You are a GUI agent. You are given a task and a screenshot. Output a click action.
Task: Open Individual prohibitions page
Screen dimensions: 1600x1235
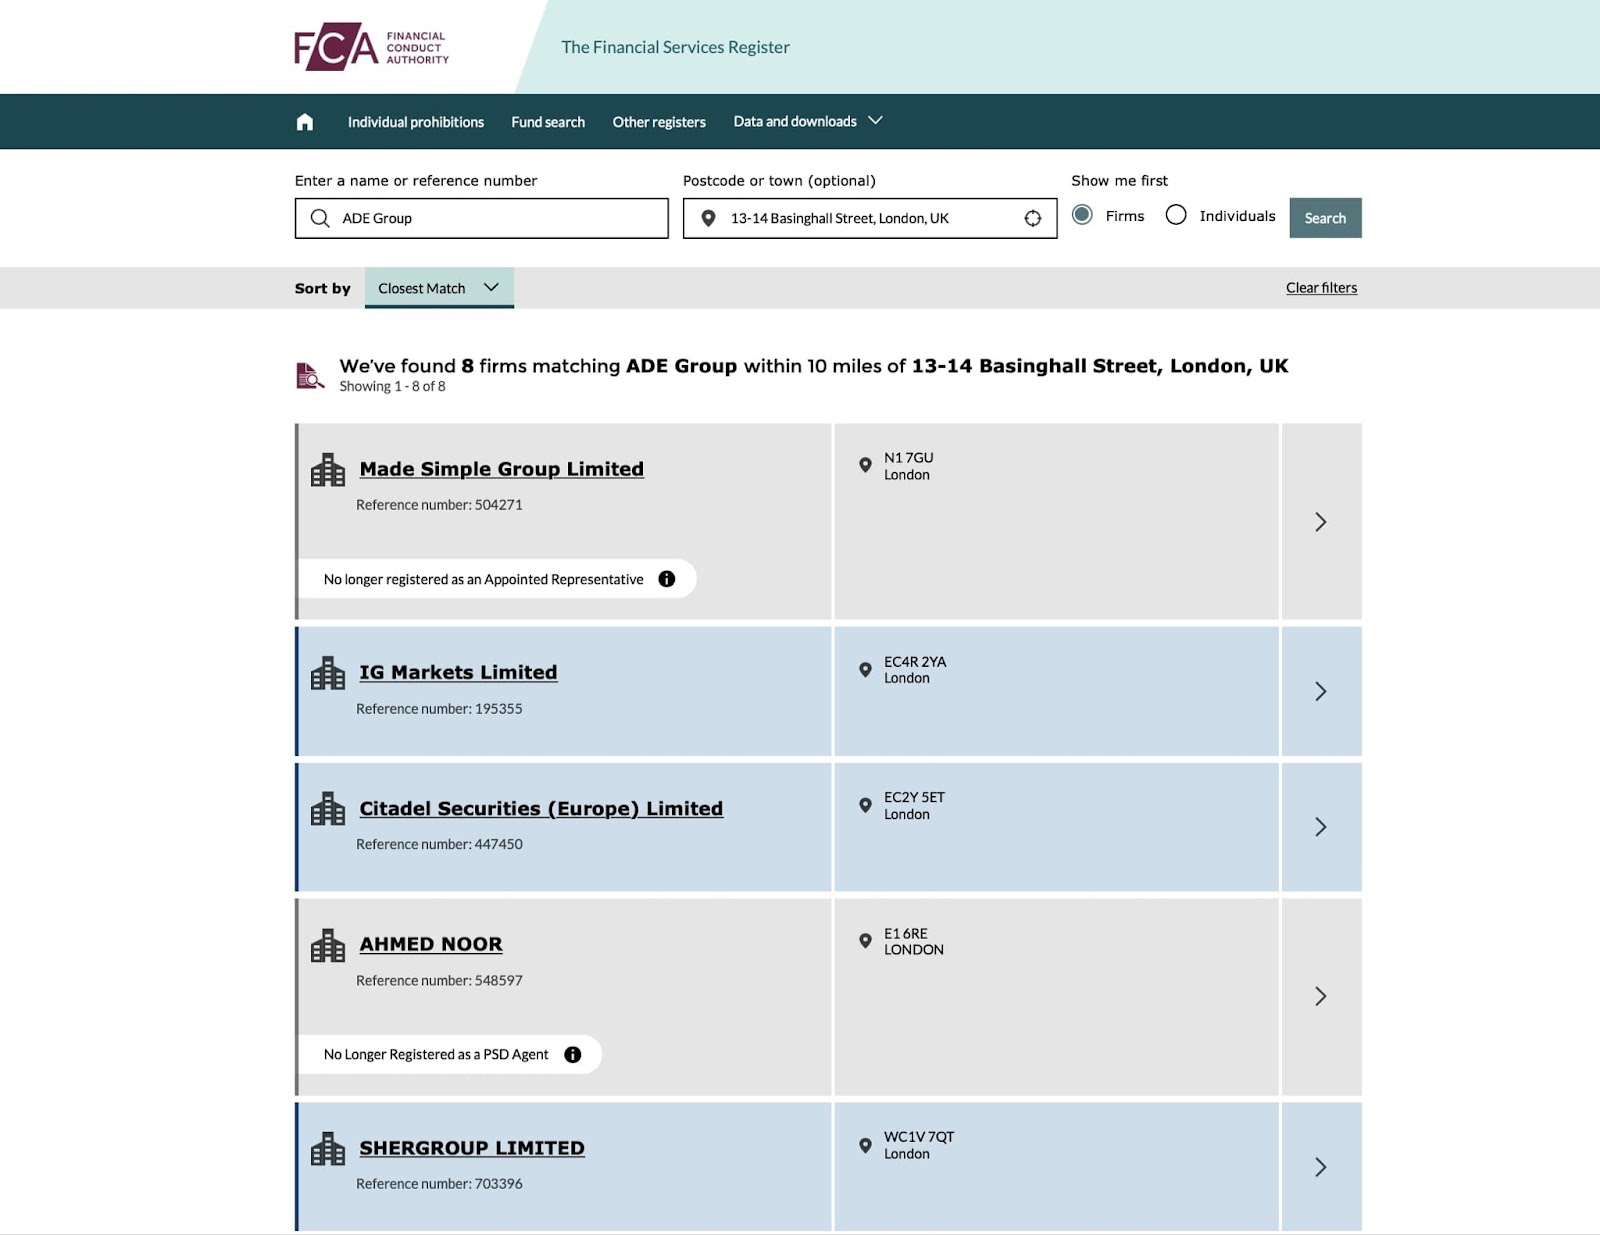point(416,122)
